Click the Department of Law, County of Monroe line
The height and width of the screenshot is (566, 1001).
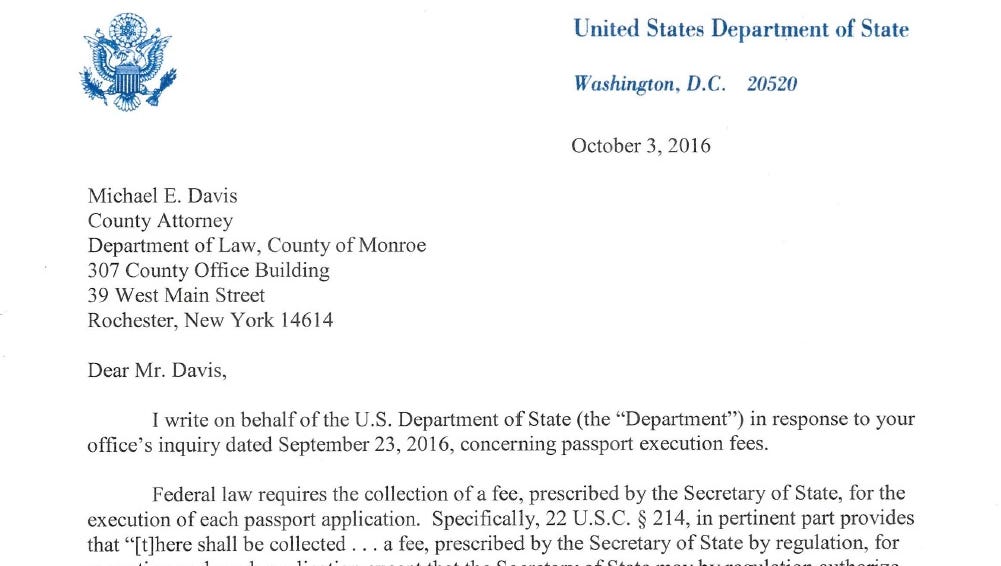(257, 245)
